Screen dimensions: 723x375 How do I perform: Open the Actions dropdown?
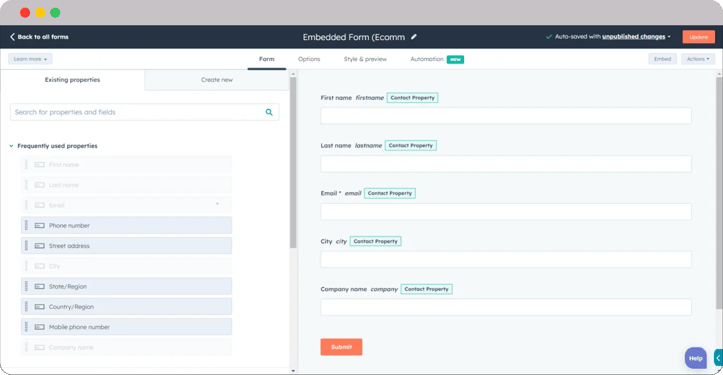tap(698, 59)
